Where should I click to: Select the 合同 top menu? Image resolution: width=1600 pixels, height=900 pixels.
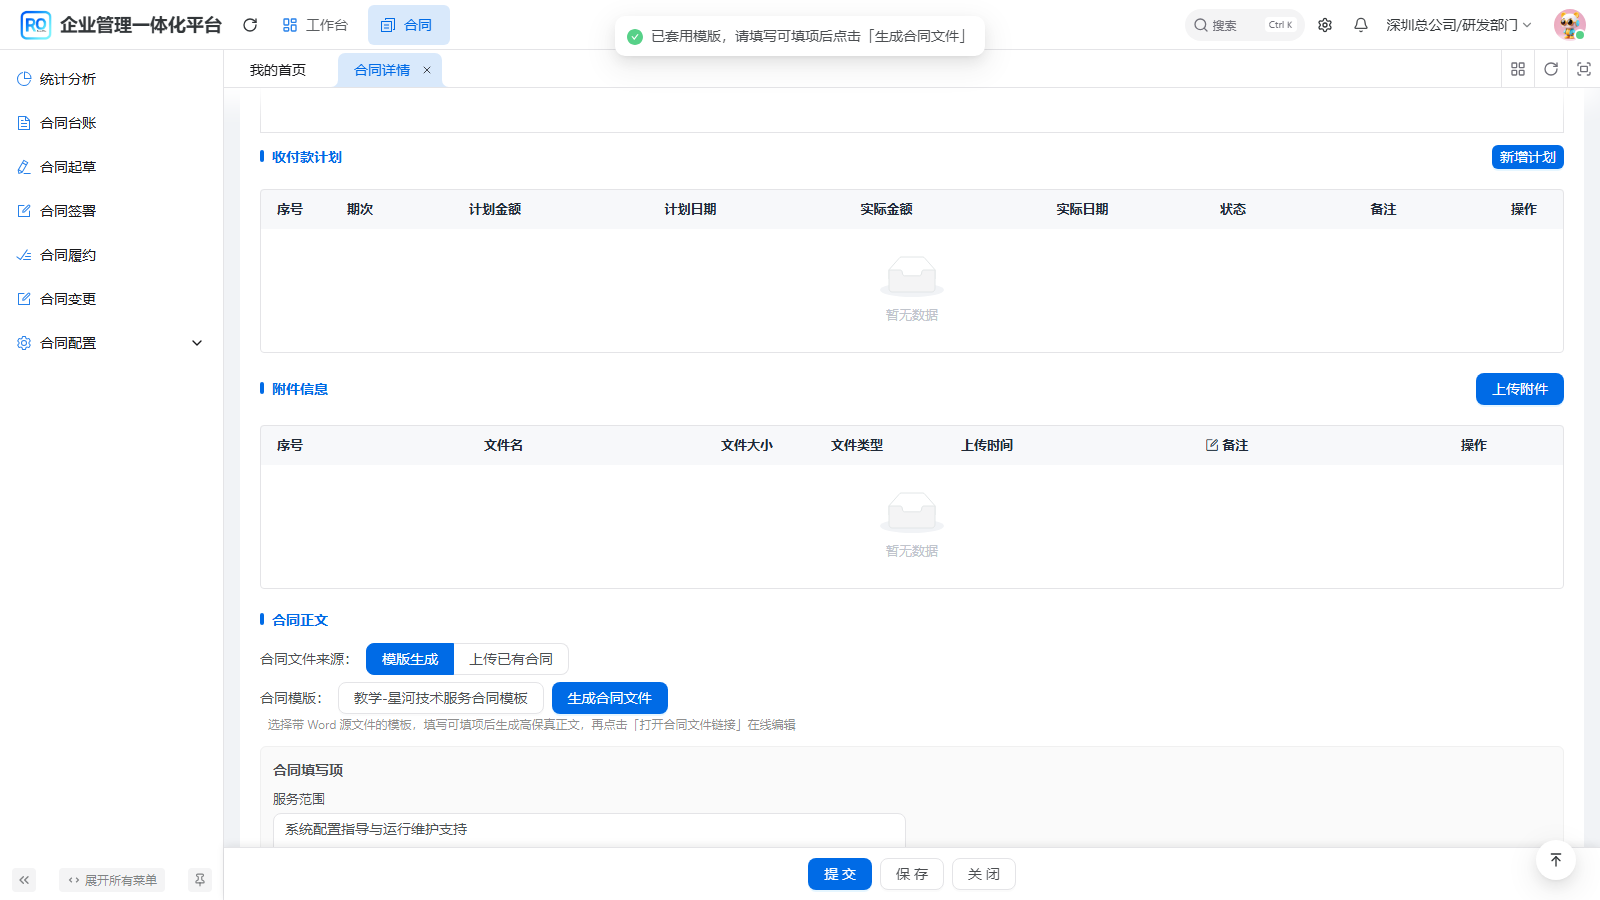408,25
